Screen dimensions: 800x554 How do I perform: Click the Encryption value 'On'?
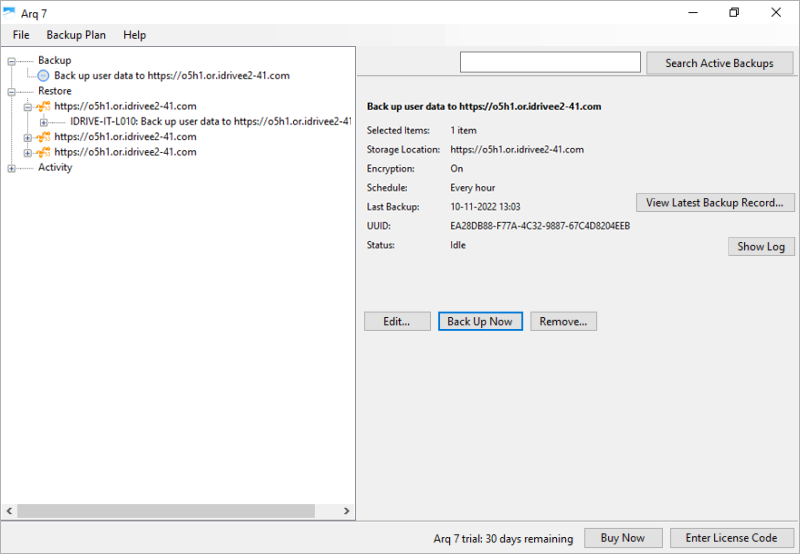click(457, 169)
